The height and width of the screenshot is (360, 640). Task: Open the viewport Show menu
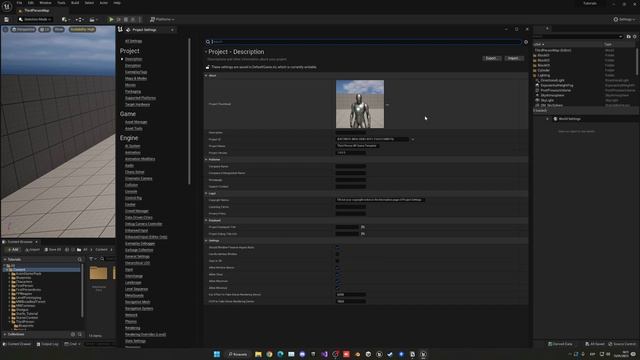59,29
